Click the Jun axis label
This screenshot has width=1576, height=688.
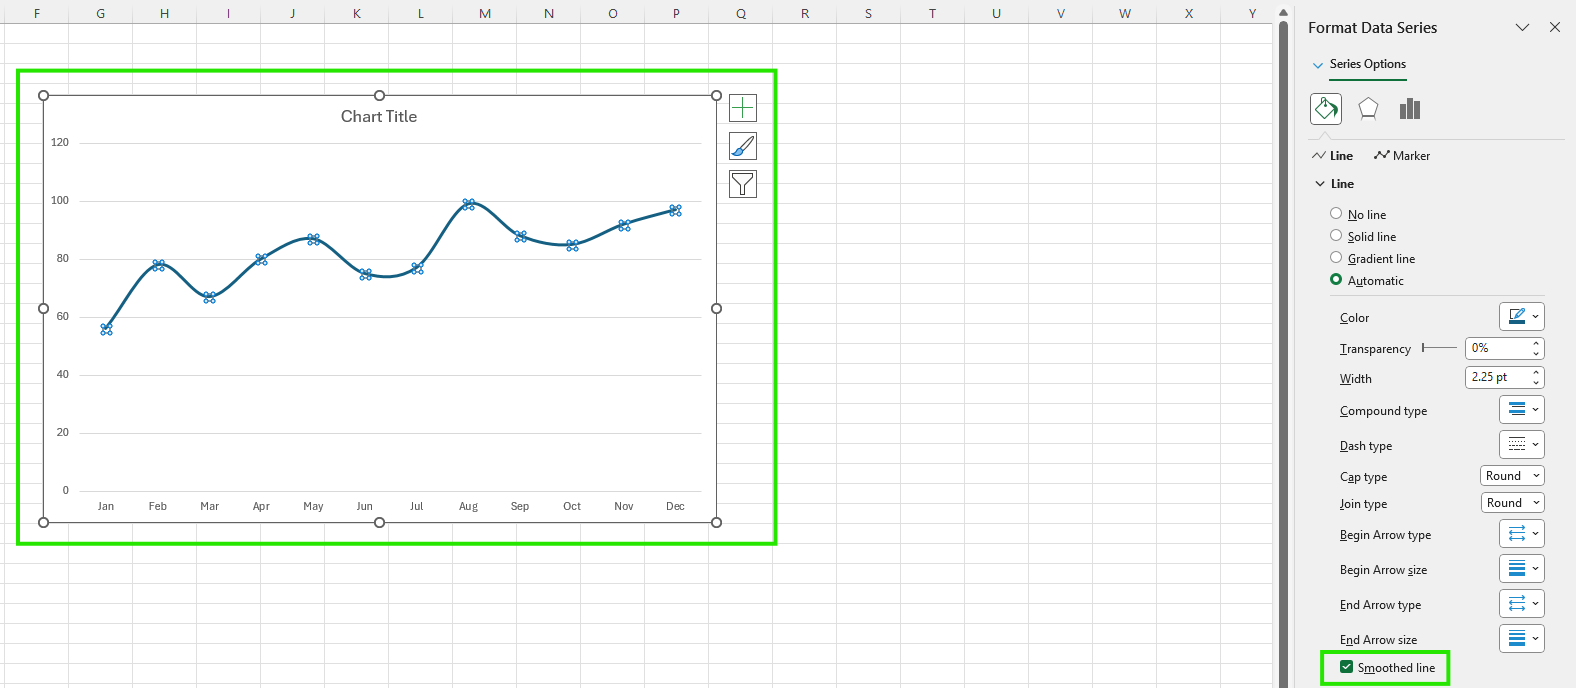pyautogui.click(x=364, y=506)
